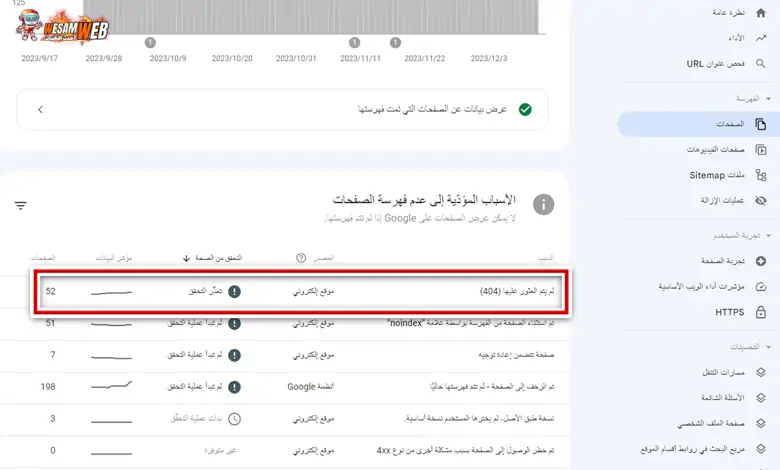780x470 pixels.
Task: Open the Performance trend-line icon
Action: [761, 38]
